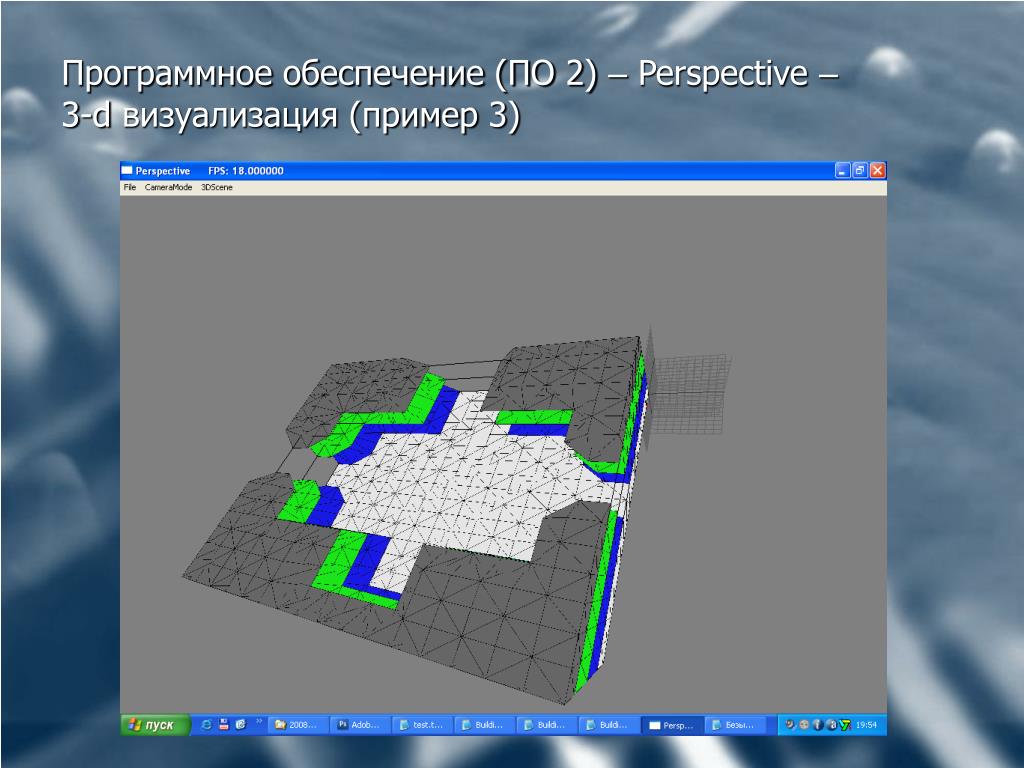Viewport: 1024px width, 768px height.
Task: Open the пуск Start button
Action: [x=155, y=725]
